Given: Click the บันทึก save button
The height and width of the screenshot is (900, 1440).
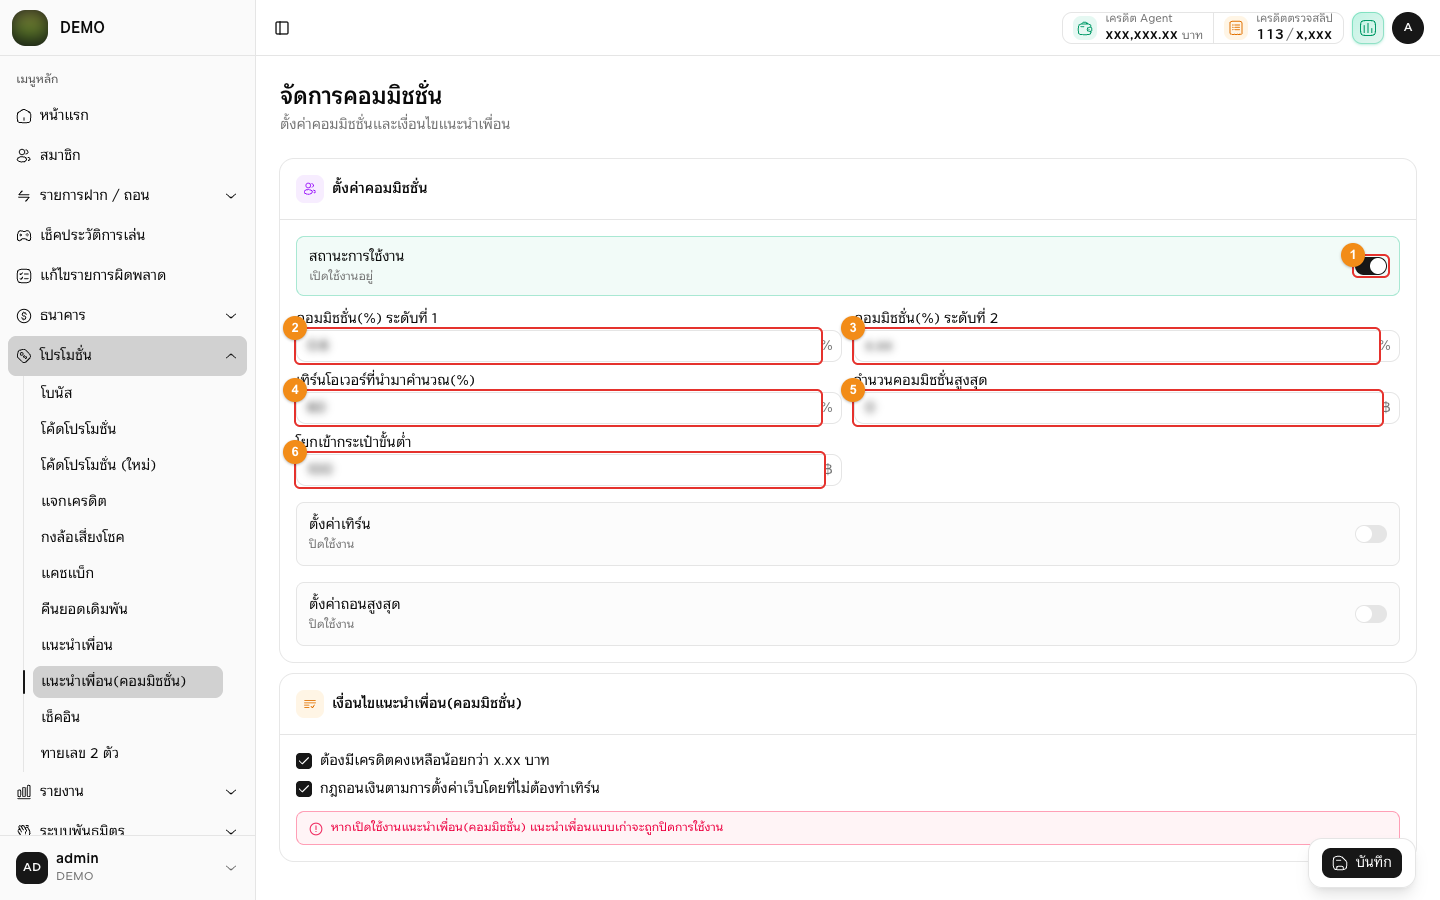Looking at the screenshot, I should tap(1362, 863).
